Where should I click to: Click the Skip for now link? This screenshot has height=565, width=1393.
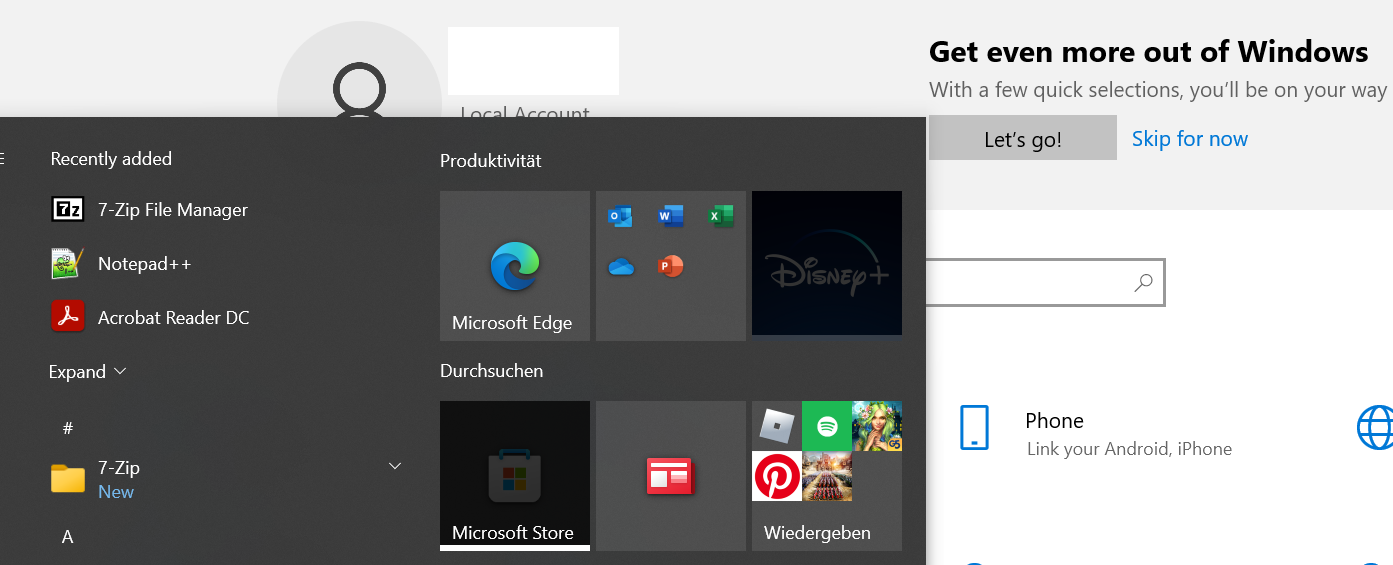coord(1190,139)
